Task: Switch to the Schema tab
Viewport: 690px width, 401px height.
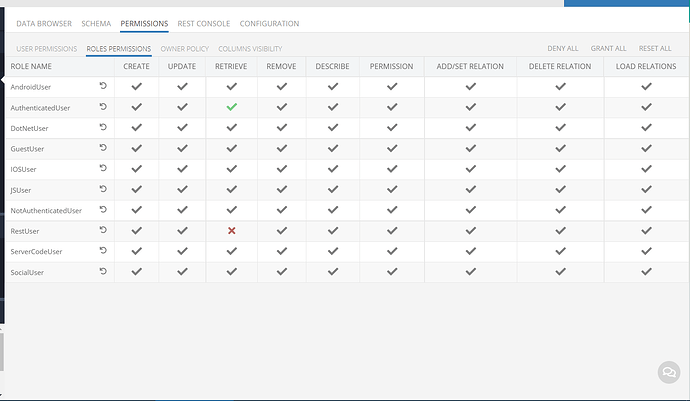Action: [x=96, y=24]
